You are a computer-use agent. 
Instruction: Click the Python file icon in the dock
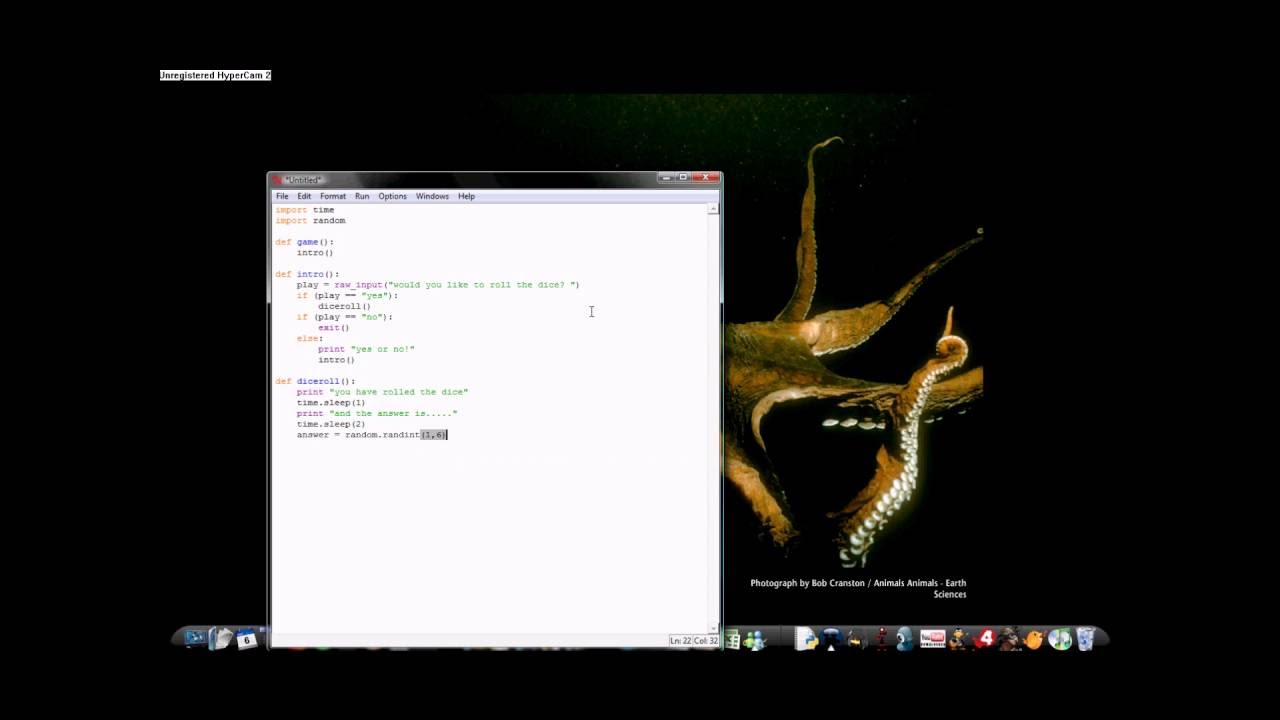pos(806,638)
